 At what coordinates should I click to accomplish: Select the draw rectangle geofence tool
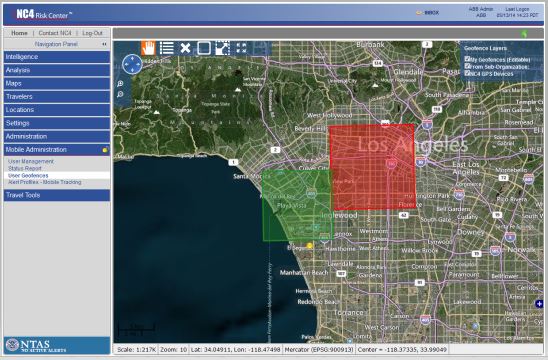pyautogui.click(x=204, y=48)
